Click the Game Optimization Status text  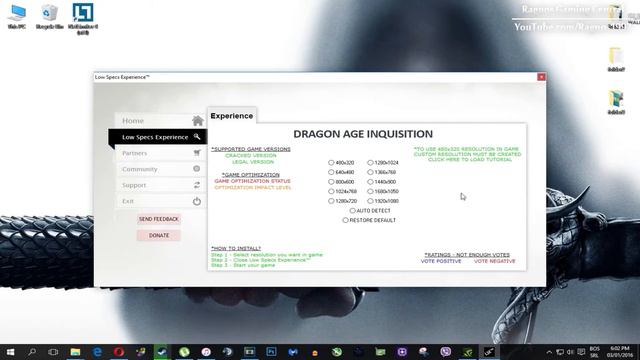tap(252, 181)
